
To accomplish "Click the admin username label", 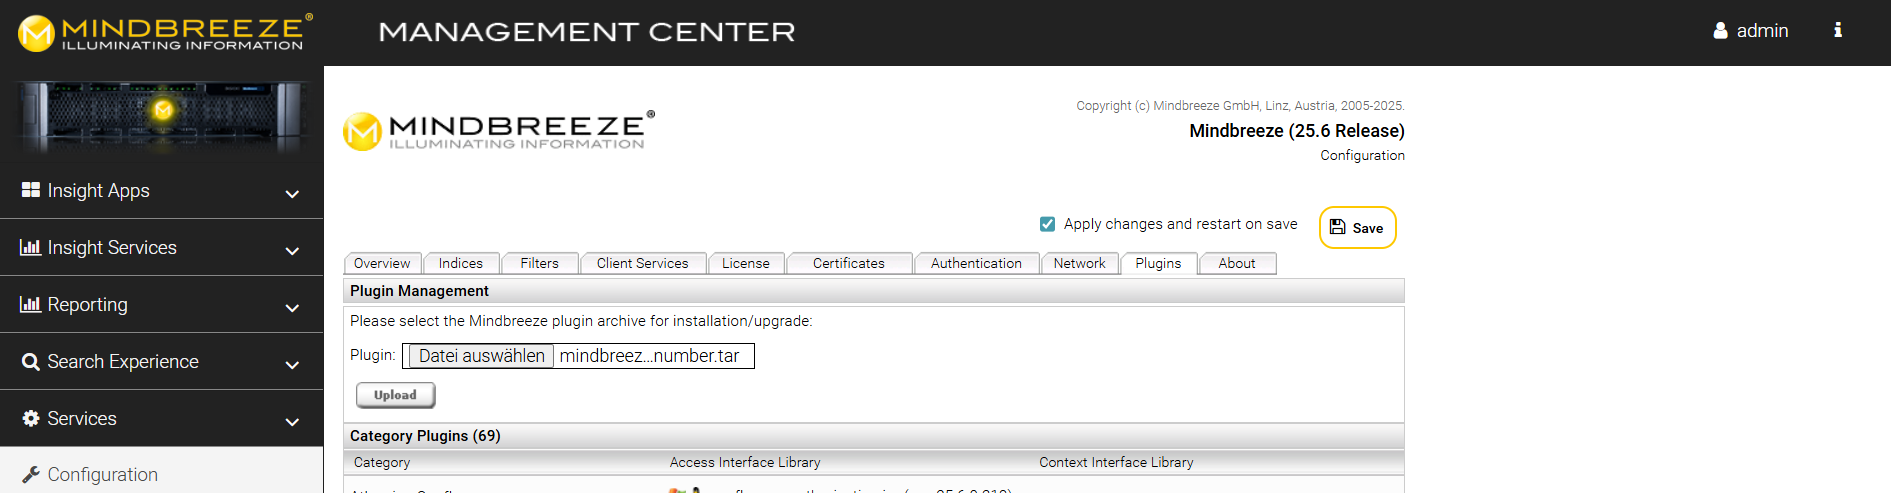I will (1762, 31).
